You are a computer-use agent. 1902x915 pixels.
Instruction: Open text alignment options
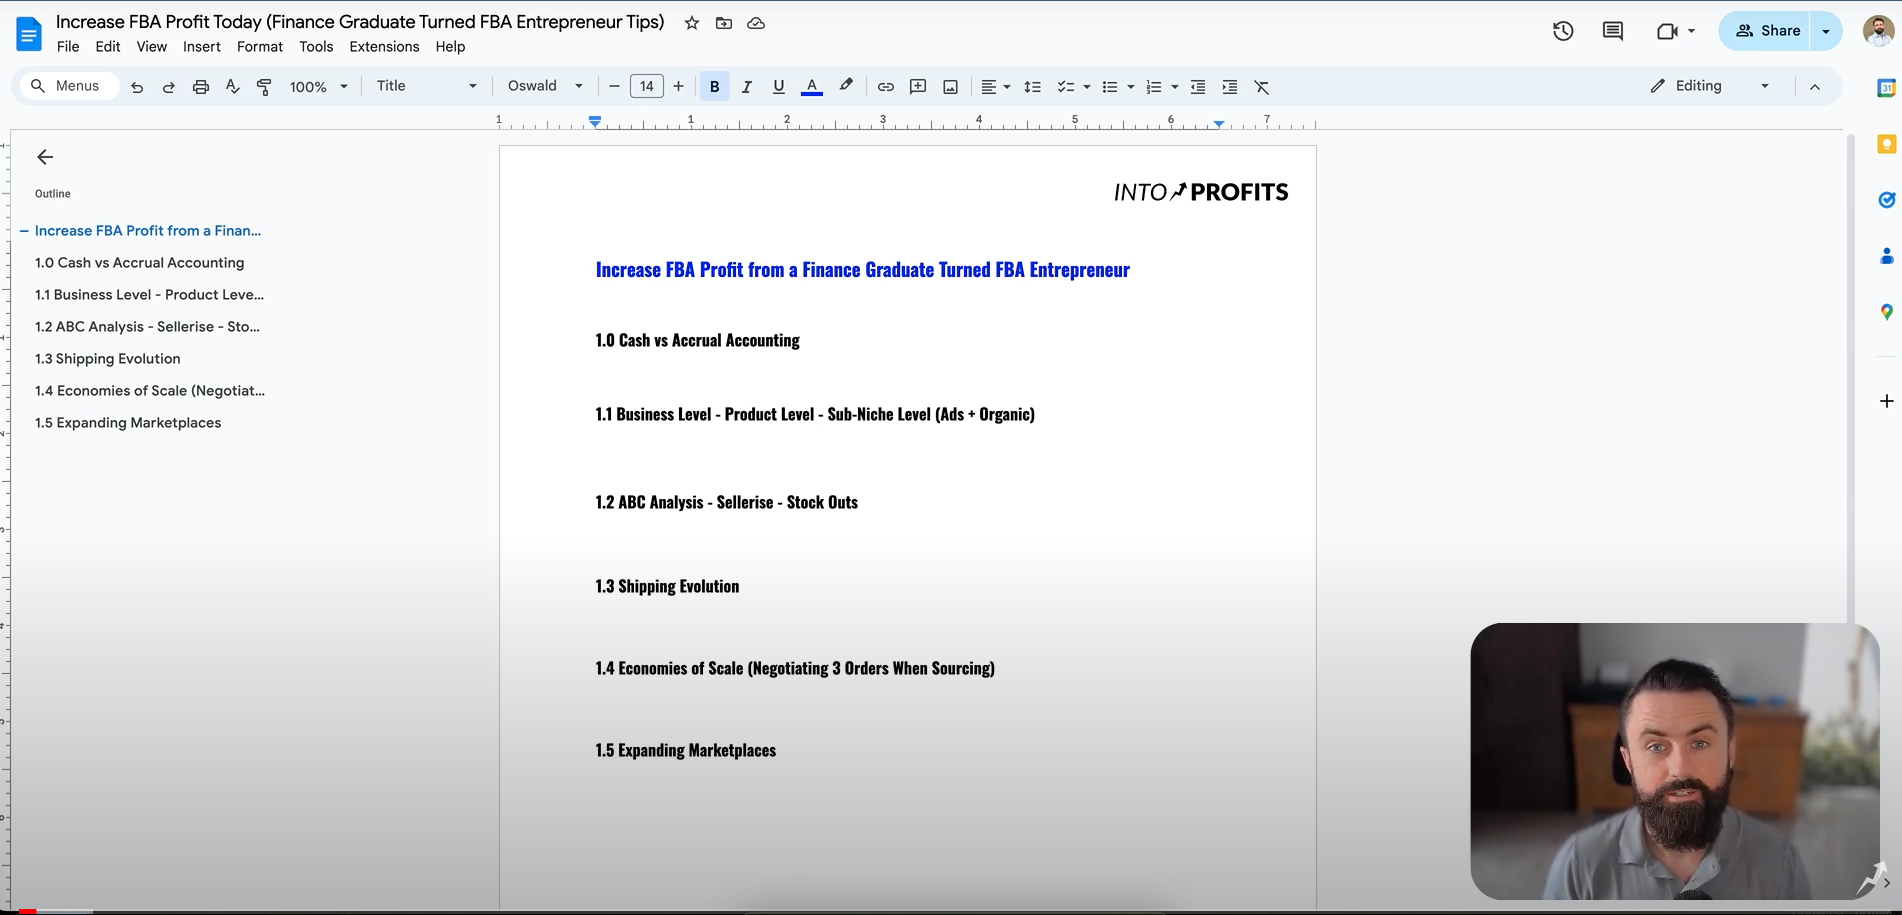tap(995, 87)
